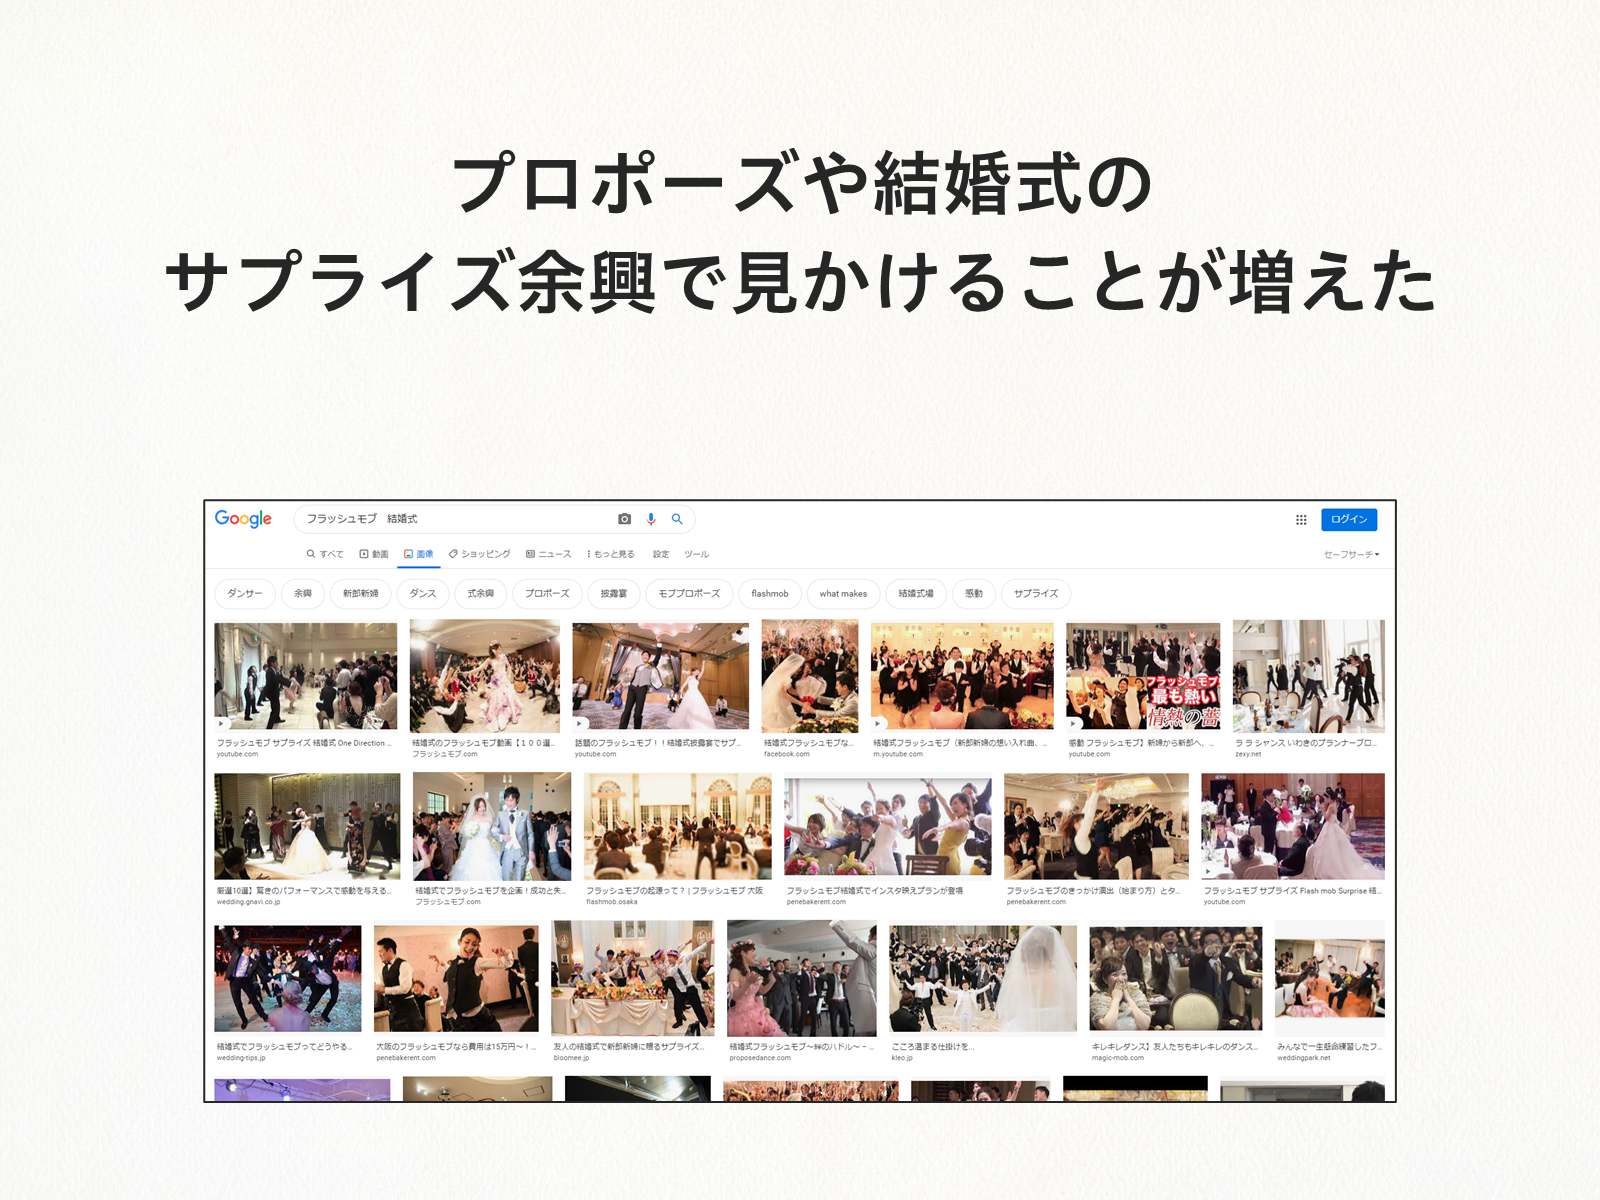Switch to the ニュース tab

[549, 554]
